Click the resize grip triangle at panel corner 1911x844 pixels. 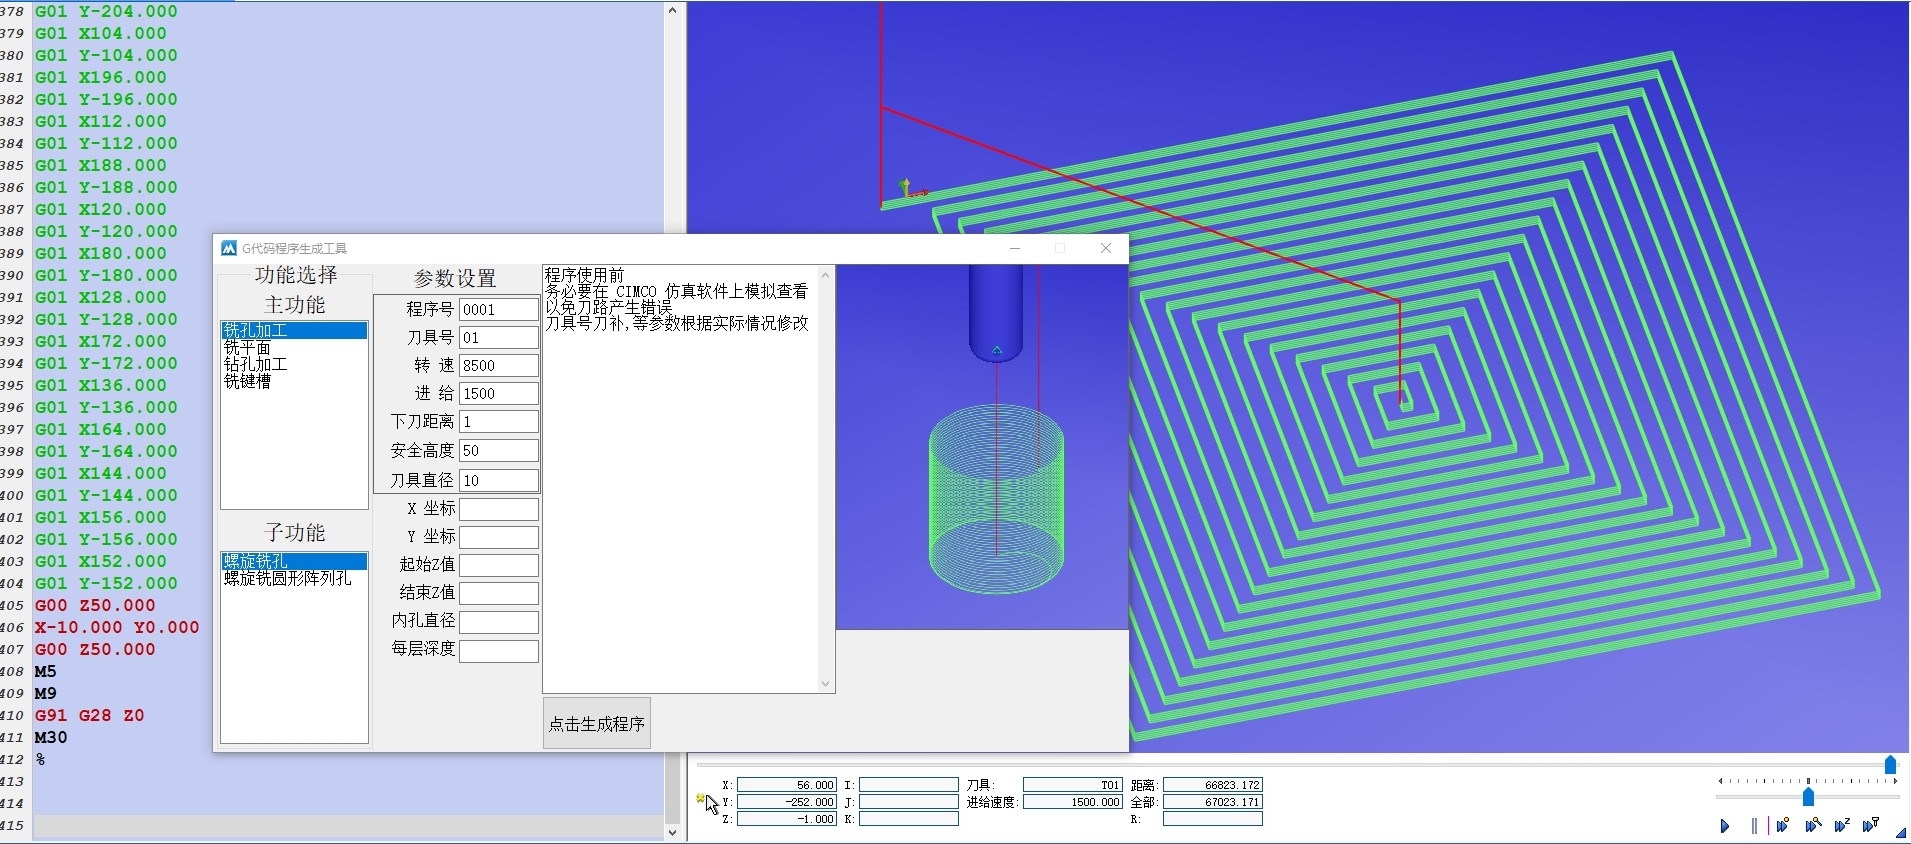pos(1901,833)
